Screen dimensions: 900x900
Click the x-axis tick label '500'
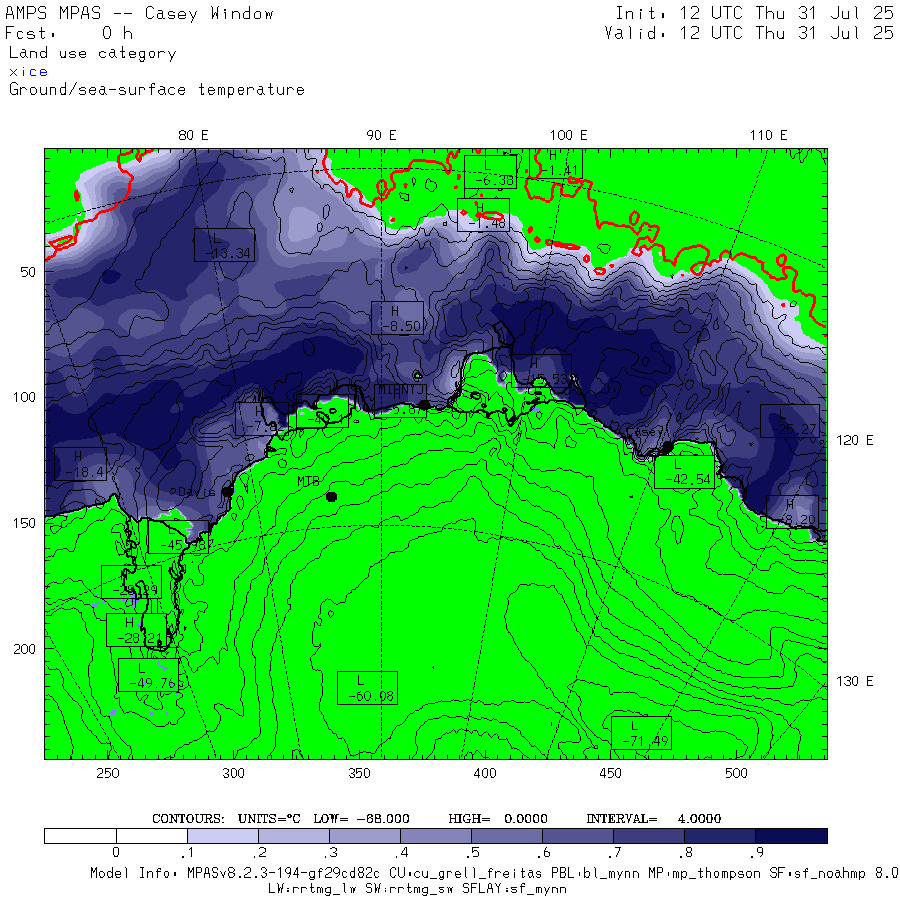736,773
